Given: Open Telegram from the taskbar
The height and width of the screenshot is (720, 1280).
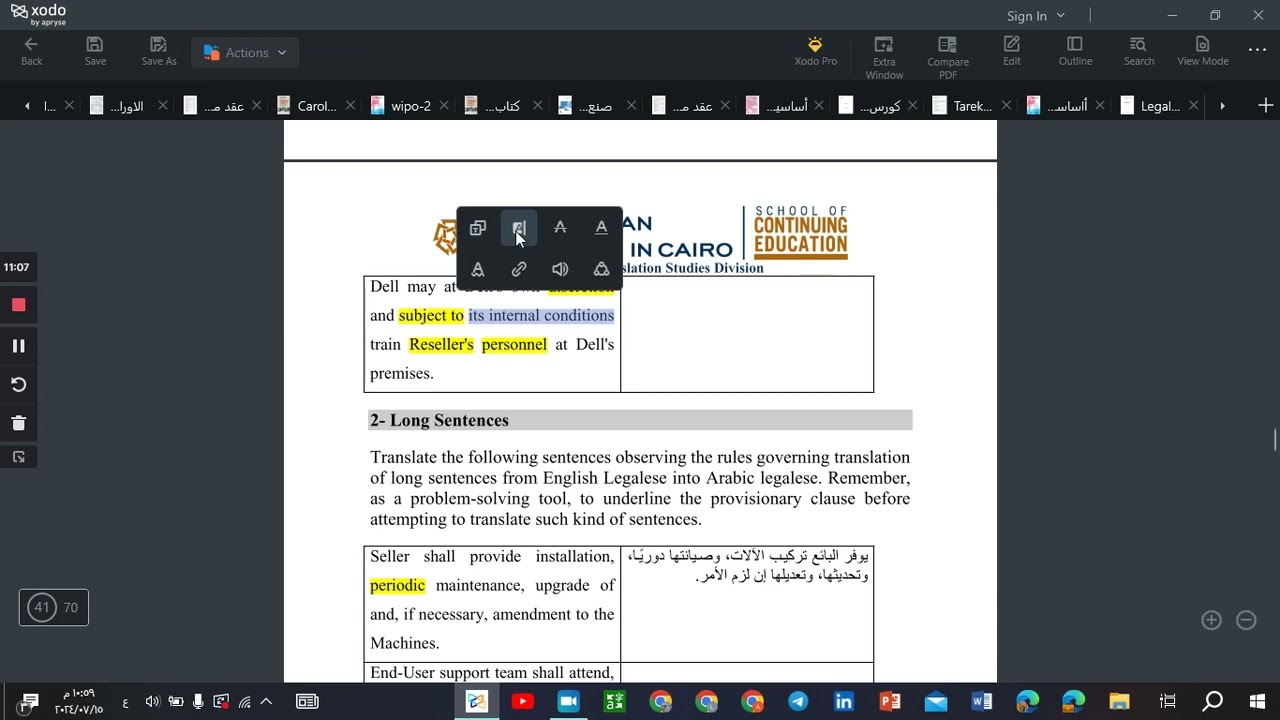Looking at the screenshot, I should 798,702.
